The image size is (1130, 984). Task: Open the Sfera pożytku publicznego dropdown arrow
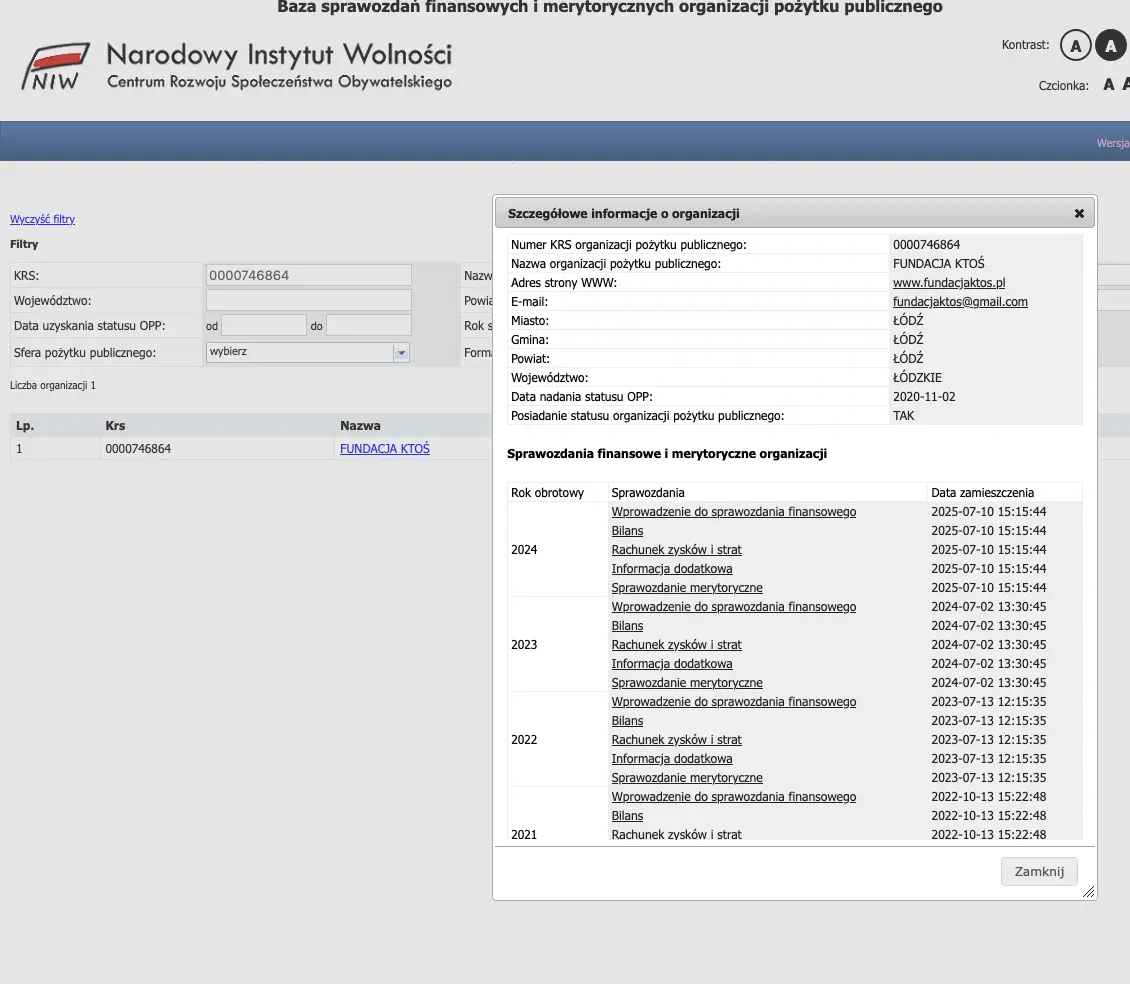(x=401, y=353)
